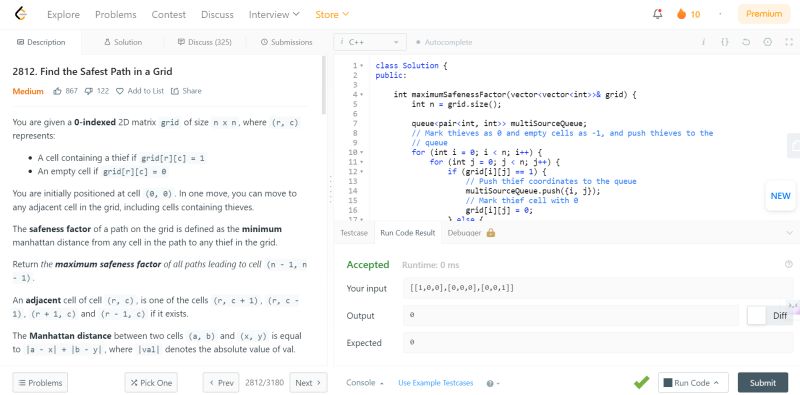The image size is (800, 395).
Task: Toggle the Autocomplete option
Action: pos(444,42)
